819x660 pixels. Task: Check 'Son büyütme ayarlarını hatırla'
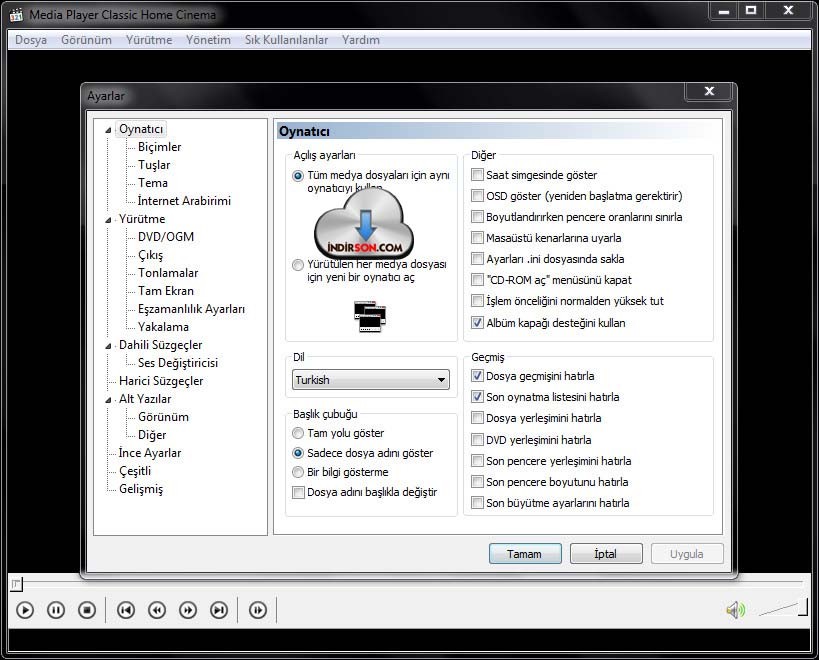pyautogui.click(x=477, y=502)
